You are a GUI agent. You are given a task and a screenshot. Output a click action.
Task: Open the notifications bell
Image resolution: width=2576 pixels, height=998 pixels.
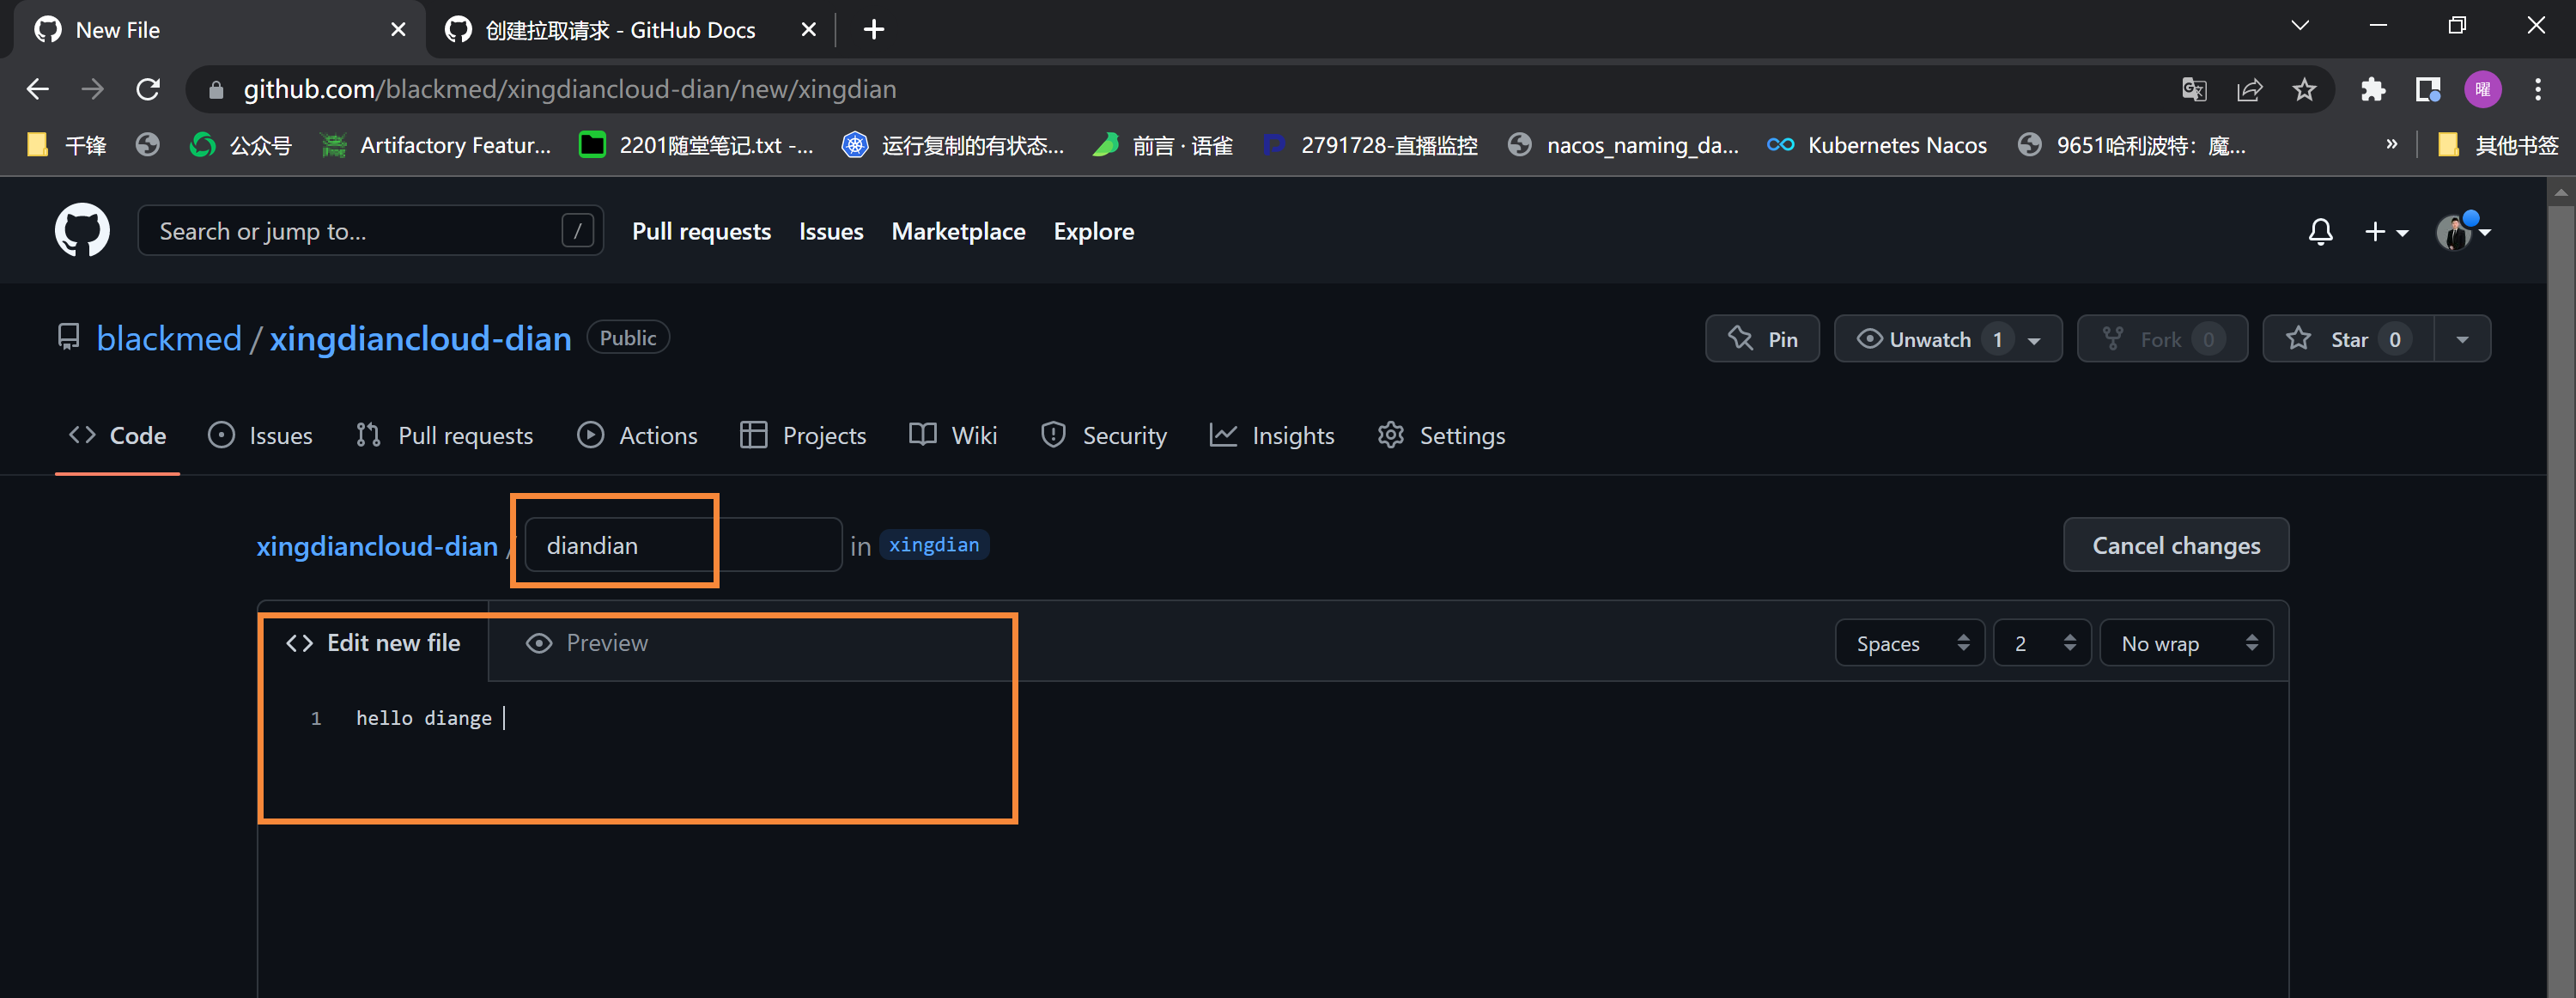(2320, 232)
